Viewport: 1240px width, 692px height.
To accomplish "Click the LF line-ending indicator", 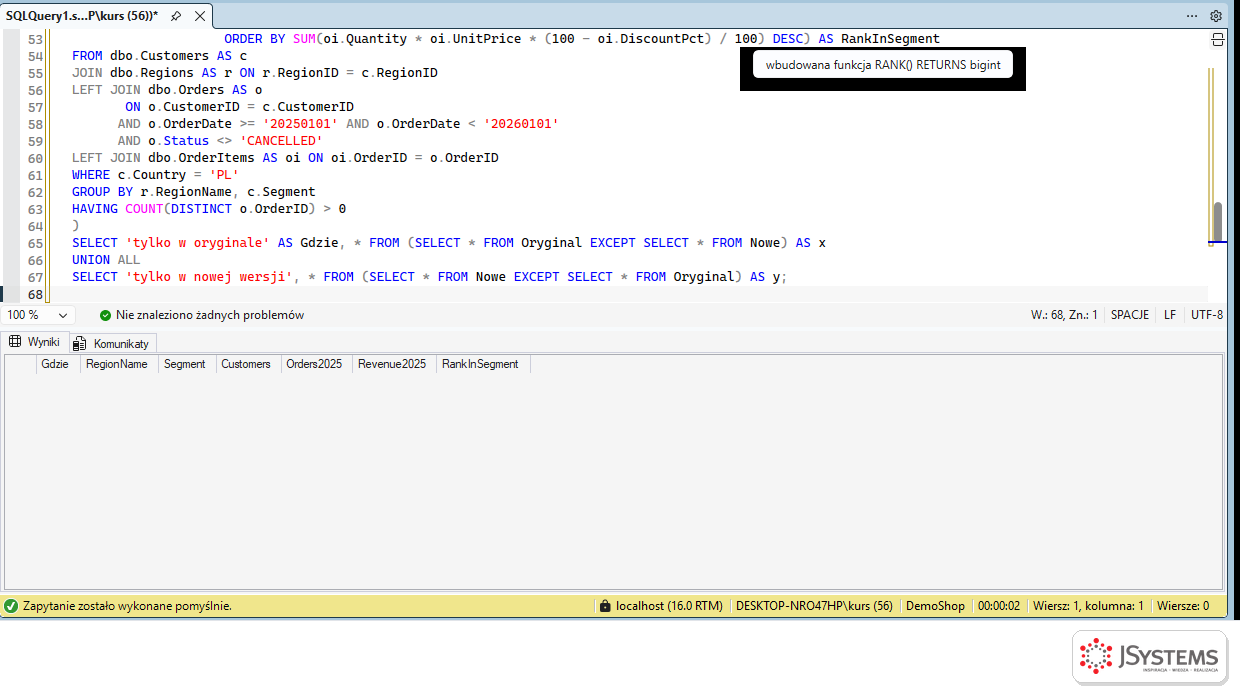I will [x=1170, y=315].
